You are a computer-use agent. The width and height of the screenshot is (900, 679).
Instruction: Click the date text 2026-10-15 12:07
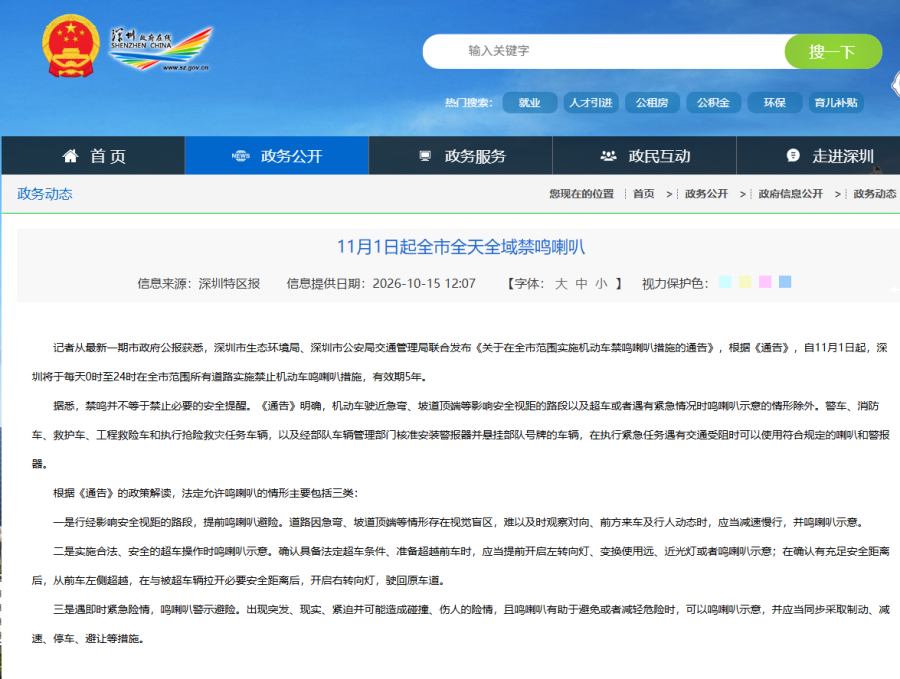(x=424, y=284)
